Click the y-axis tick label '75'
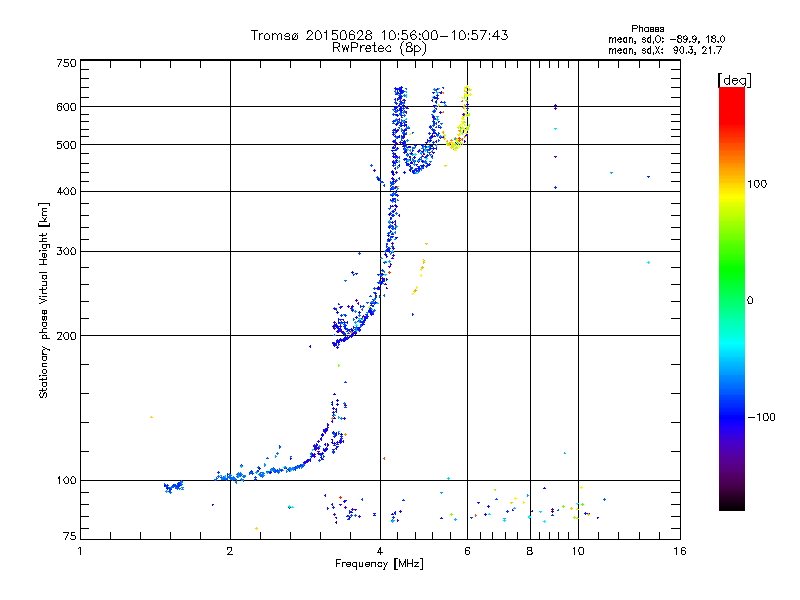The image size is (800, 600). click(70, 536)
